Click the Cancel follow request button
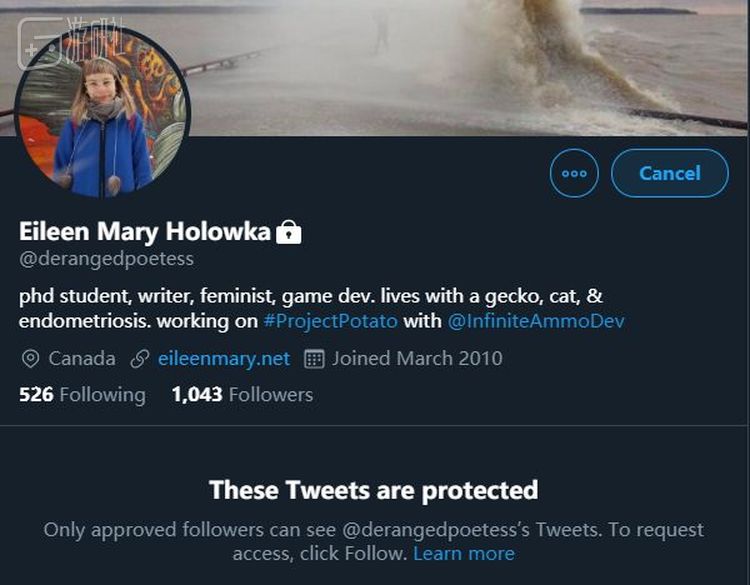The width and height of the screenshot is (750, 585). coord(669,173)
